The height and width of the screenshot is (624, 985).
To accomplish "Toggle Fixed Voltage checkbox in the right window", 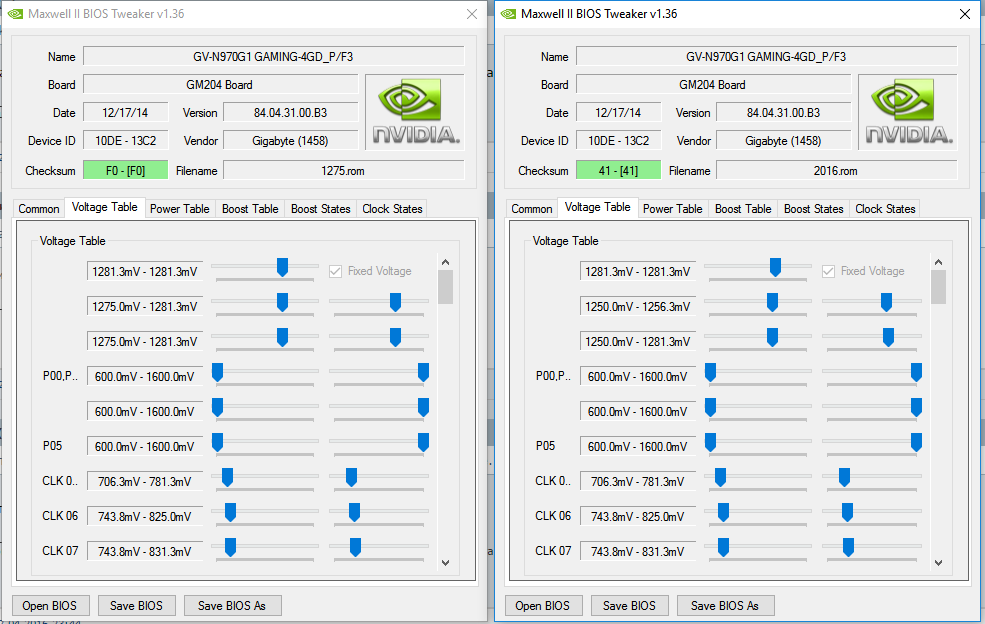I will tap(829, 271).
